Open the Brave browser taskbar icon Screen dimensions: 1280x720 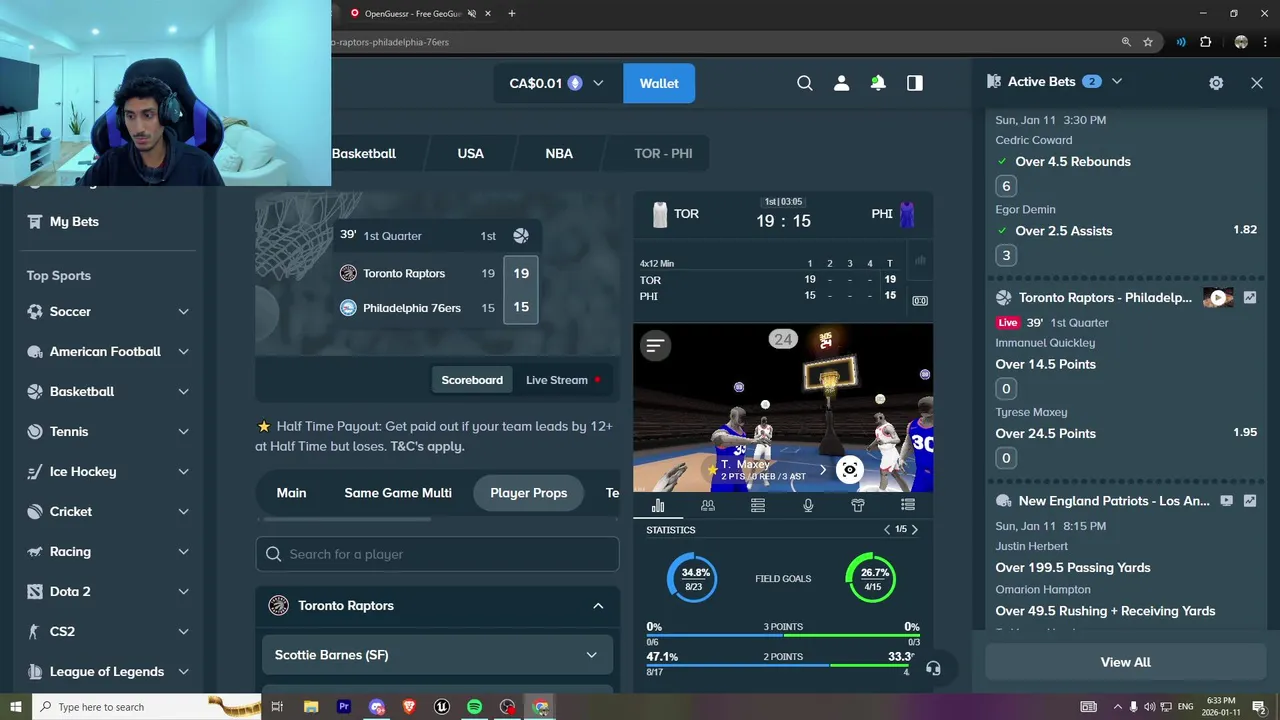409,707
